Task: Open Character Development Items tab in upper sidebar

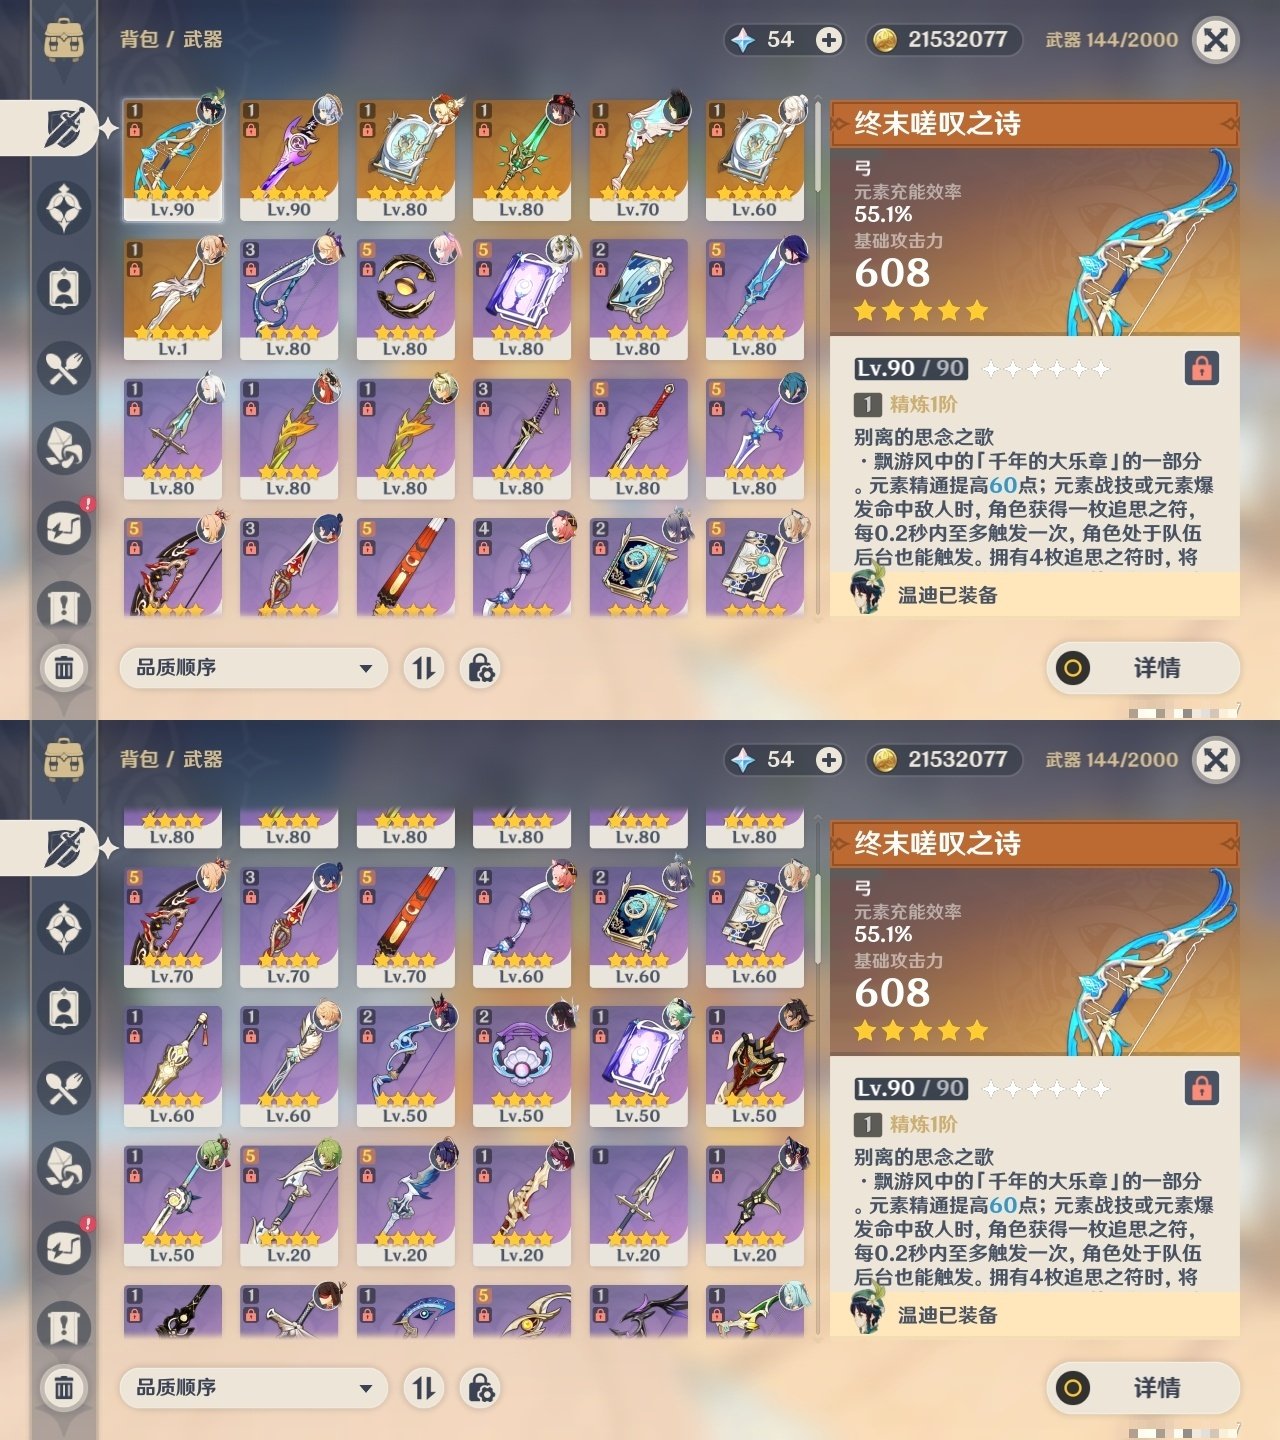Action: click(64, 288)
